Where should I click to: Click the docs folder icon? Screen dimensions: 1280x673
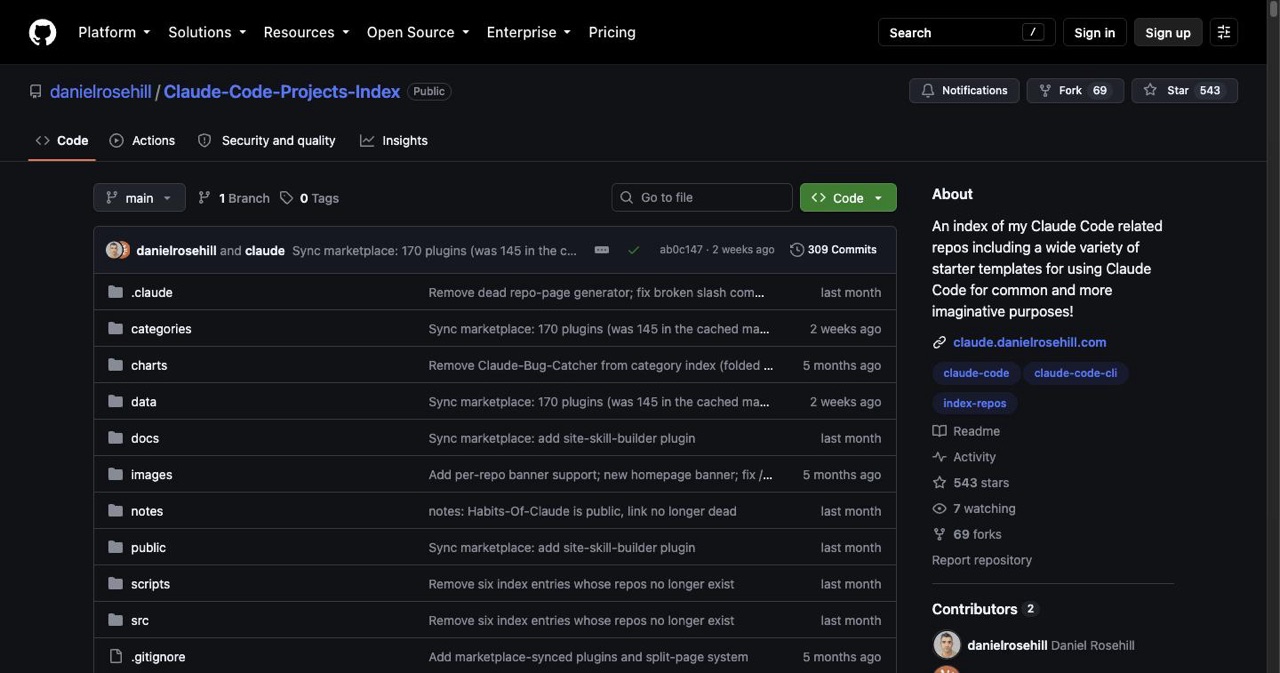click(x=115, y=438)
